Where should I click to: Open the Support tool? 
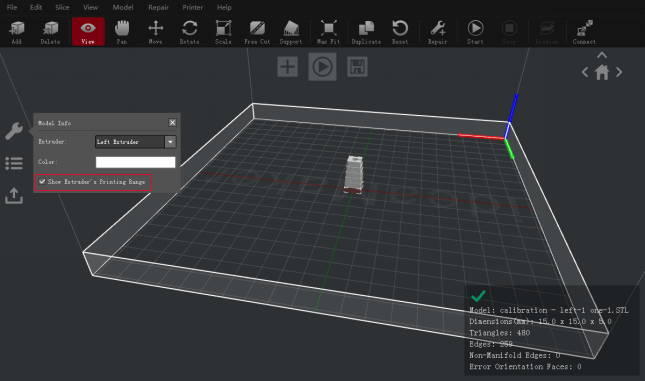click(x=291, y=32)
